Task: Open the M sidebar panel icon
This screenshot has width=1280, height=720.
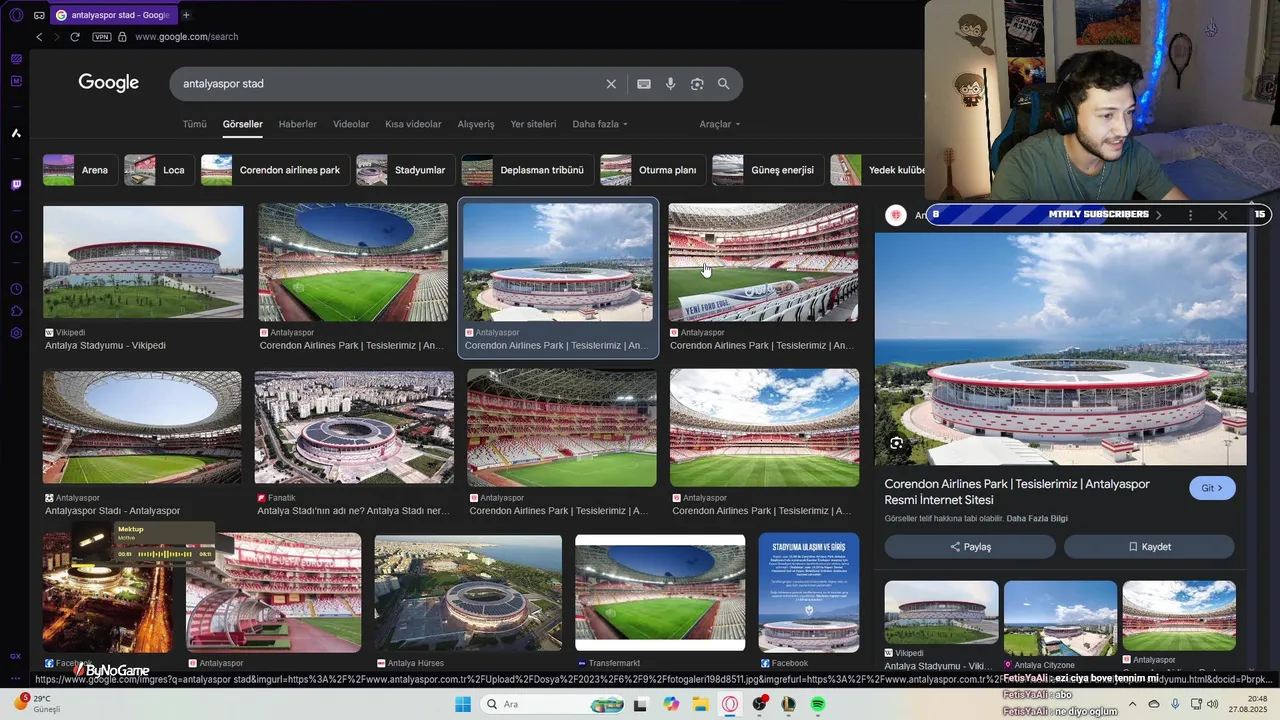Action: click(x=16, y=80)
